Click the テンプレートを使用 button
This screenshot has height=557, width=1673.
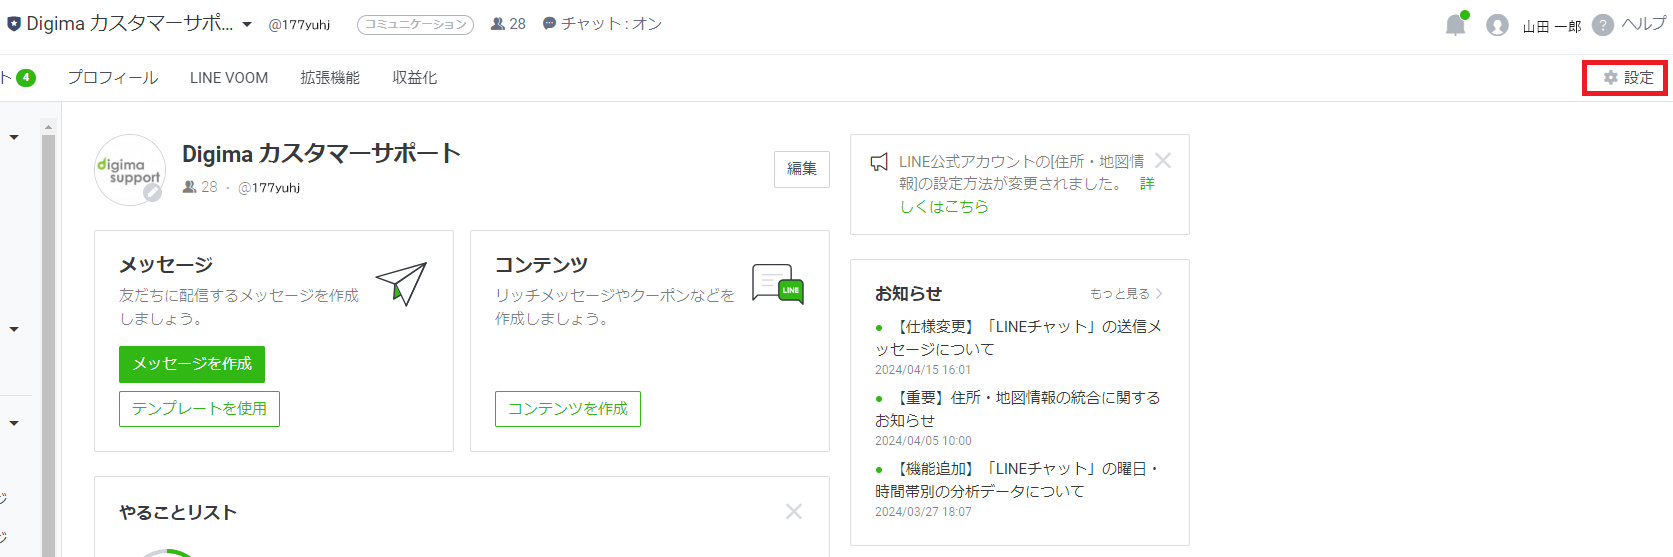tap(199, 409)
